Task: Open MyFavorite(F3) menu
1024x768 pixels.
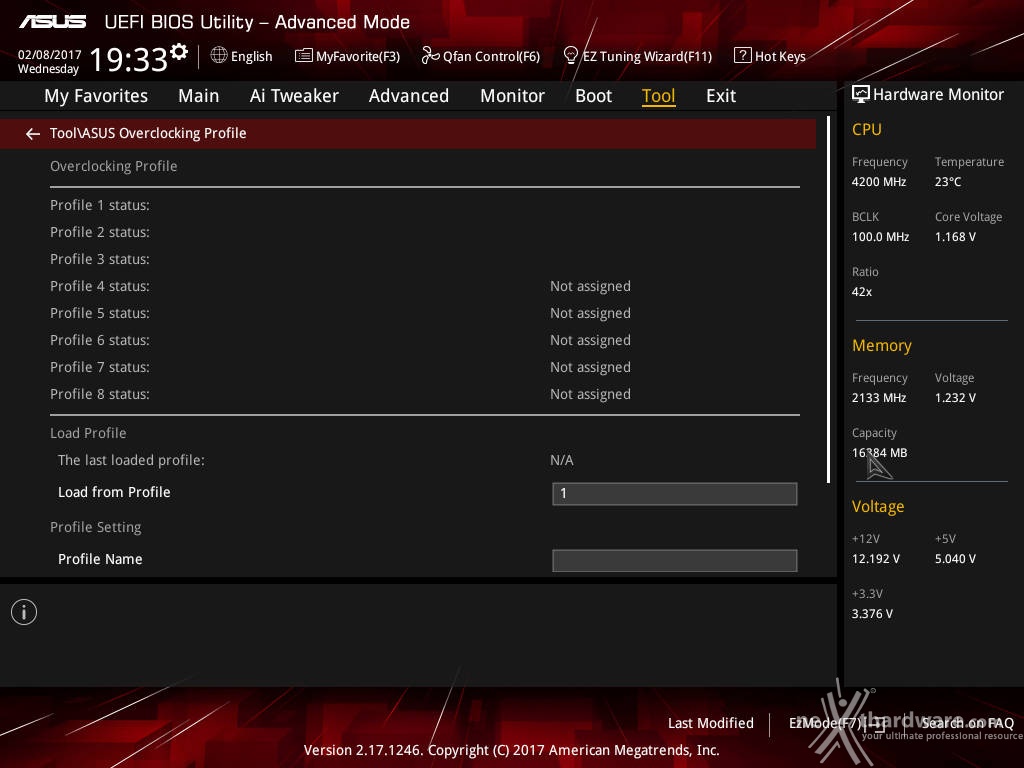Action: (358, 56)
